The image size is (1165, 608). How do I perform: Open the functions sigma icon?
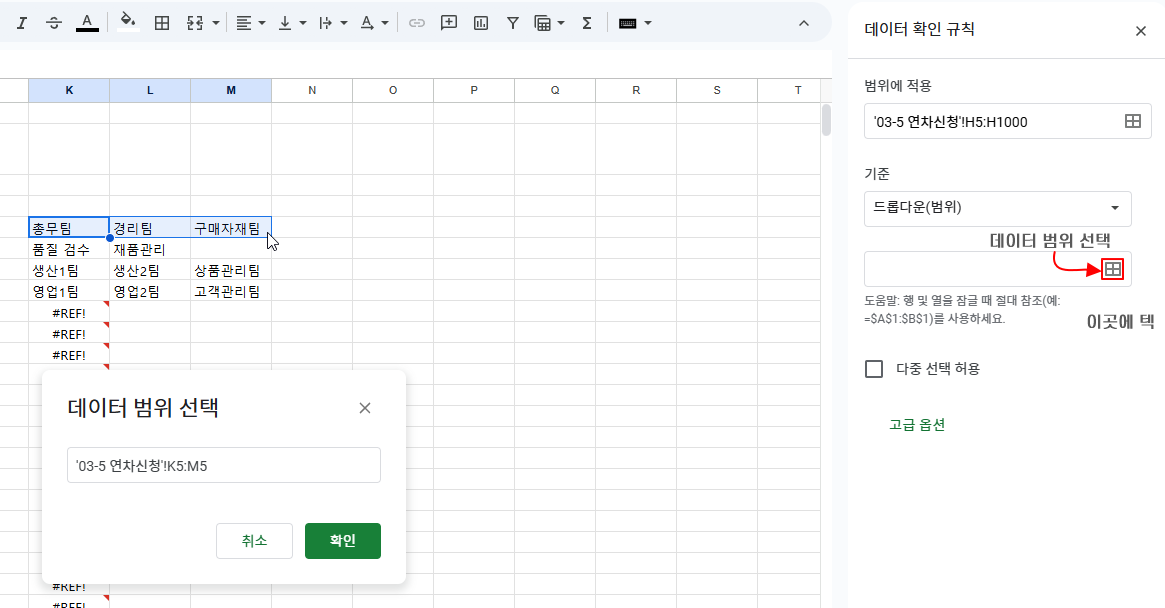[x=587, y=23]
